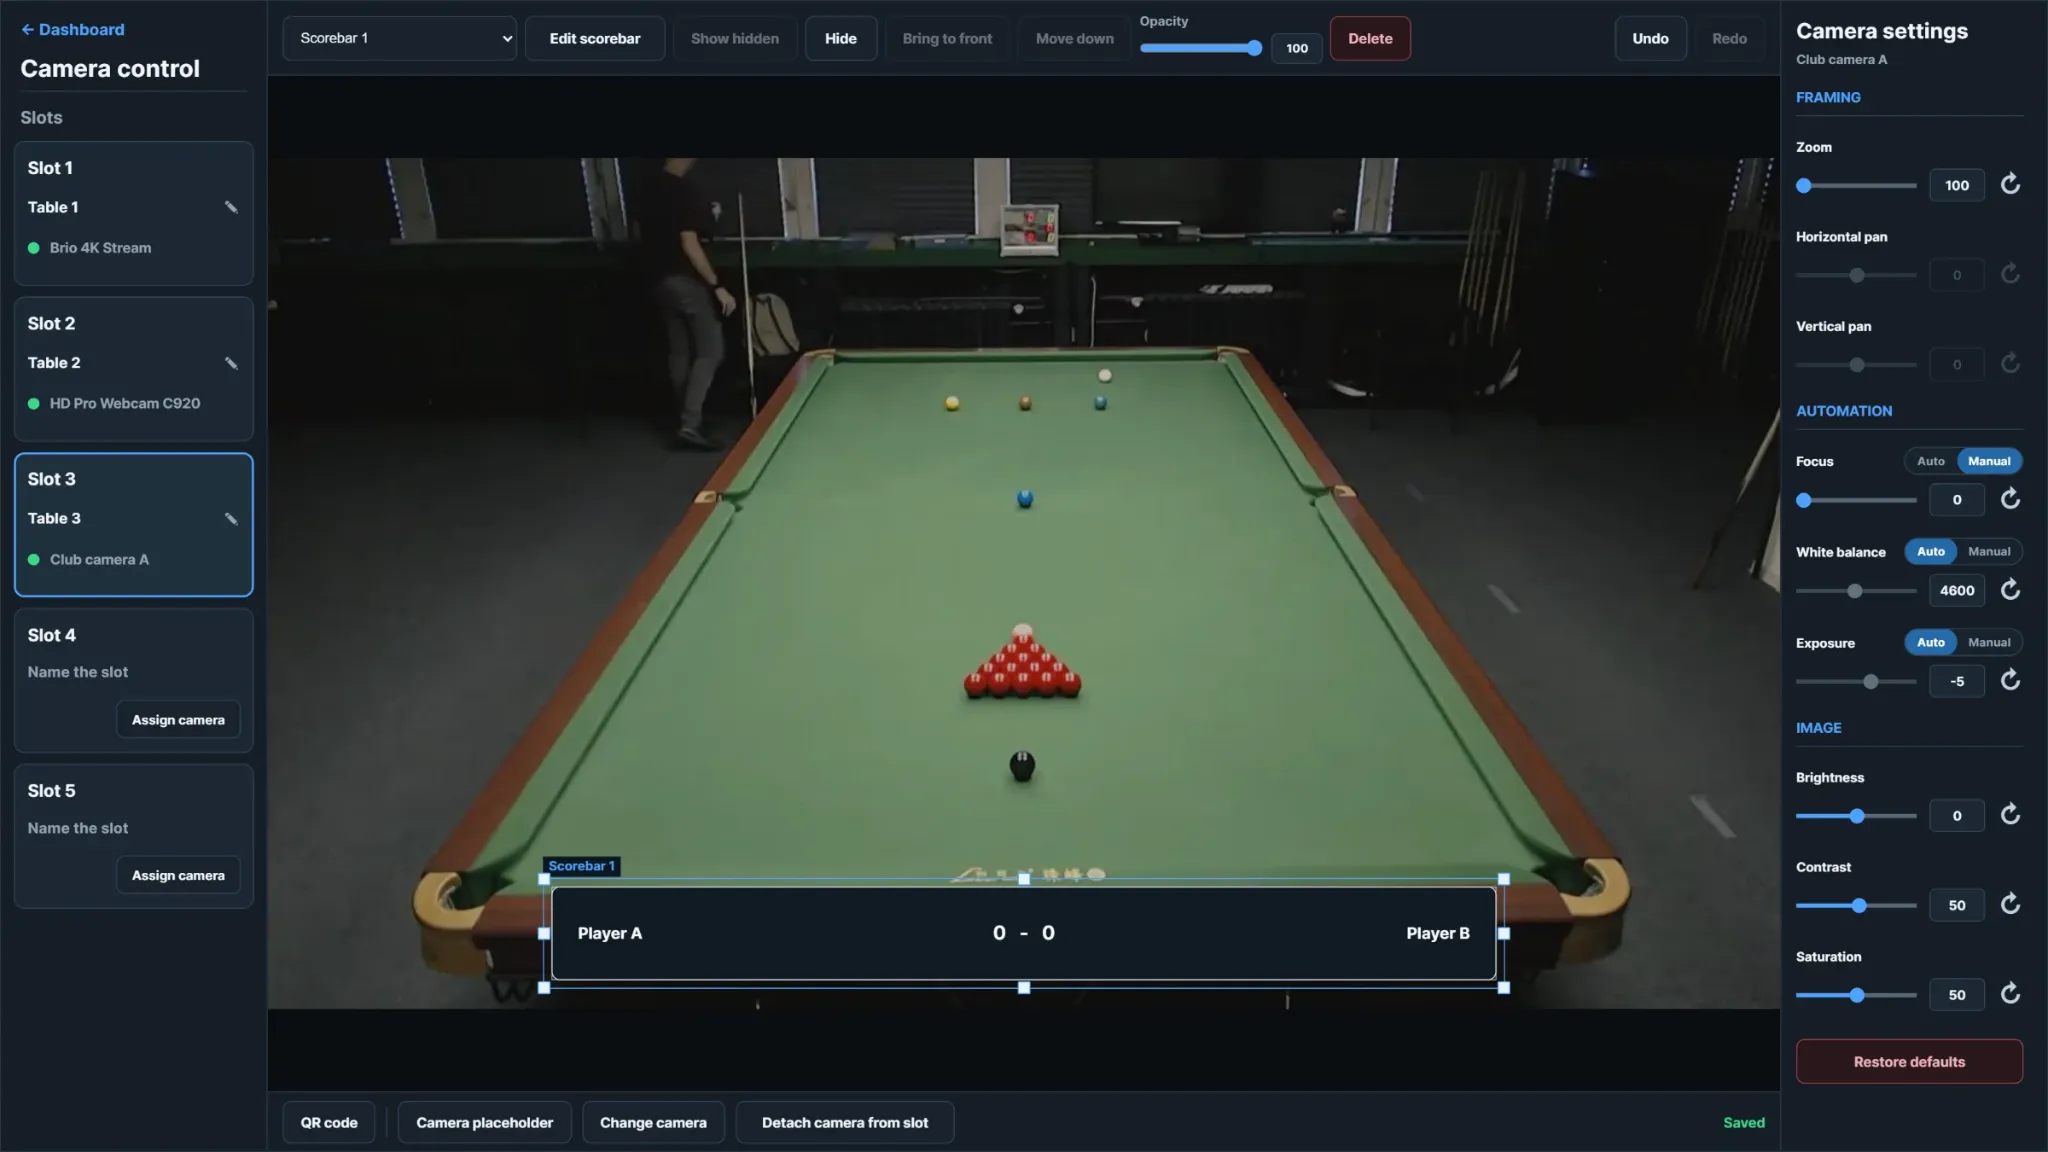
Task: Assign camera to Slot 5
Action: tap(178, 876)
